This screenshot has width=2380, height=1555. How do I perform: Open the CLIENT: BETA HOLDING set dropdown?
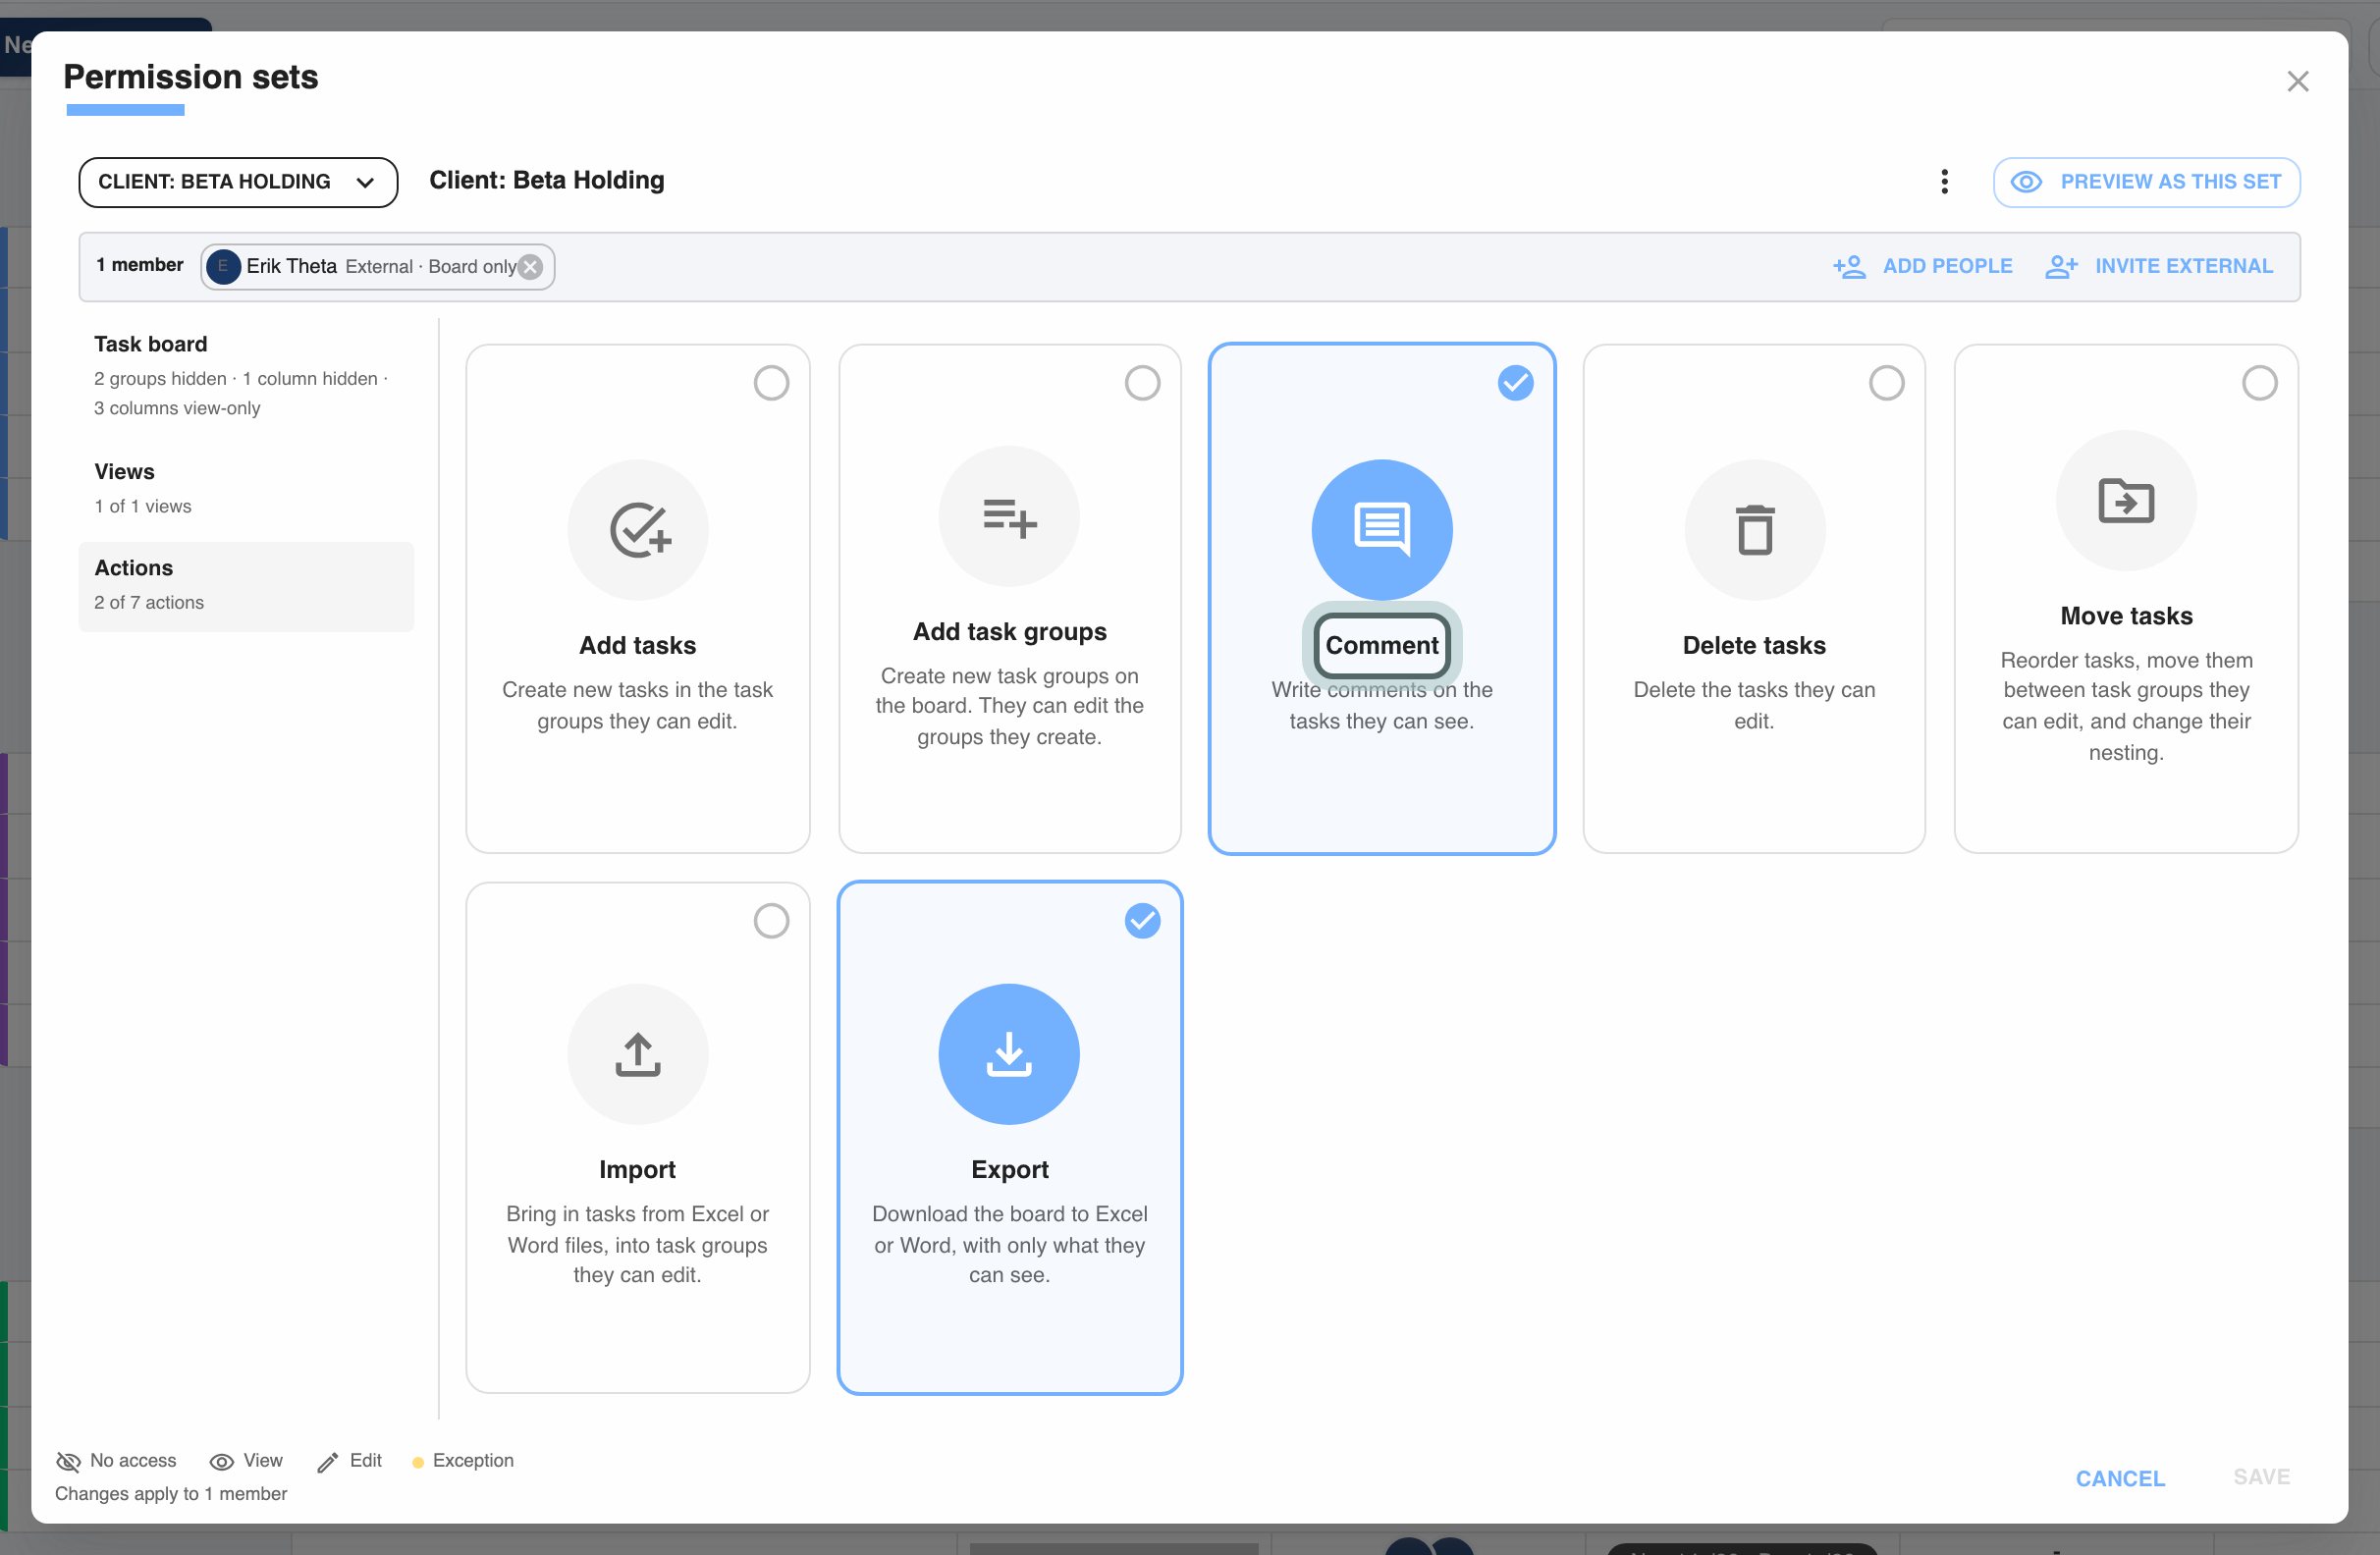click(x=238, y=181)
